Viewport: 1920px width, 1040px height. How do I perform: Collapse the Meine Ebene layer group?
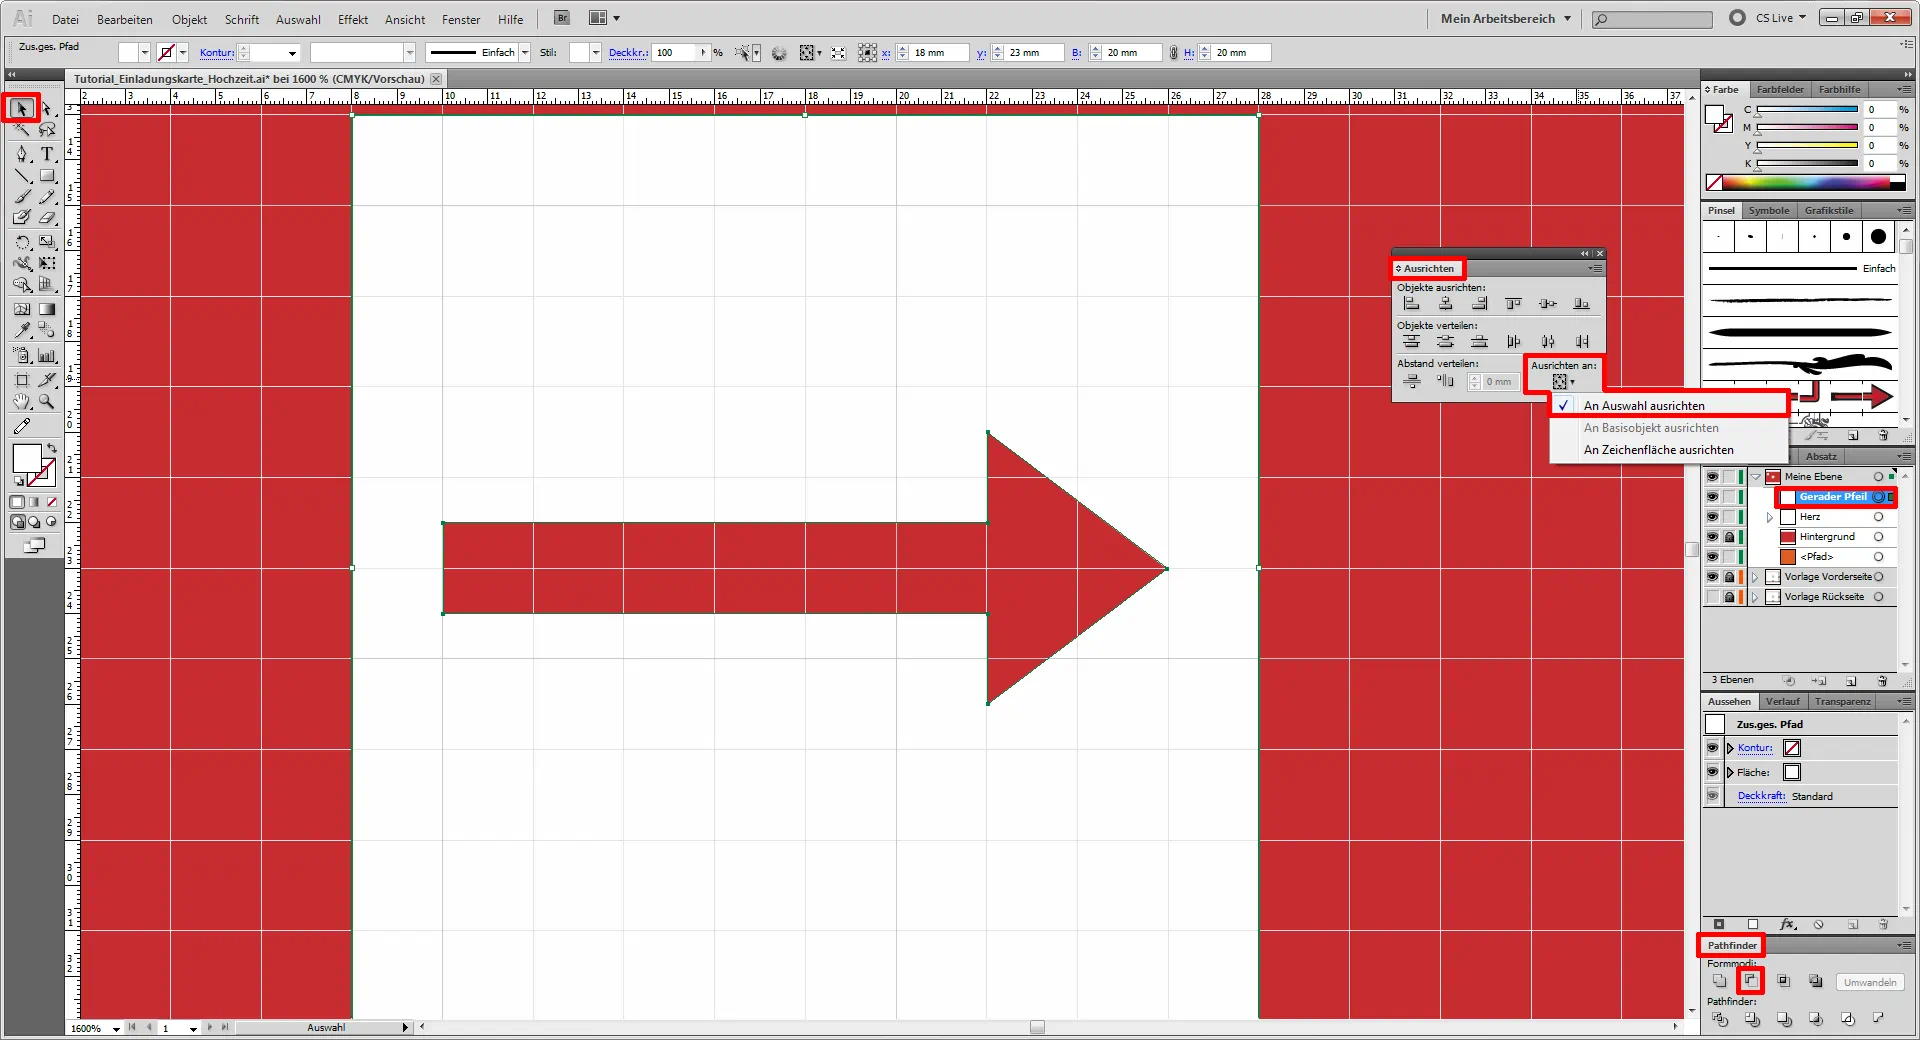pyautogui.click(x=1756, y=477)
